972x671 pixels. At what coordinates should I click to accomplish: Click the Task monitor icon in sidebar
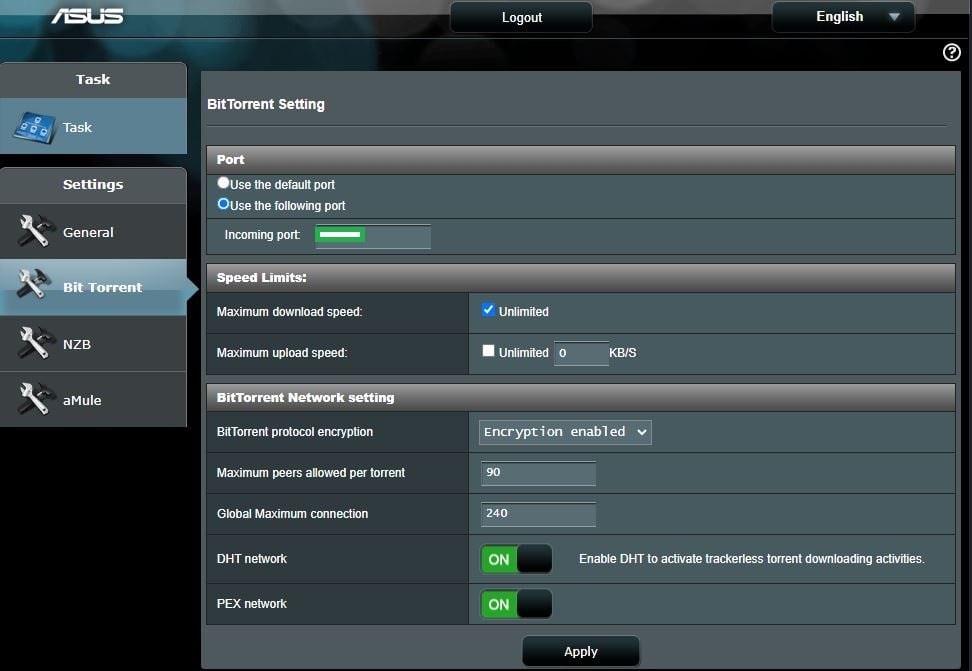(34, 127)
